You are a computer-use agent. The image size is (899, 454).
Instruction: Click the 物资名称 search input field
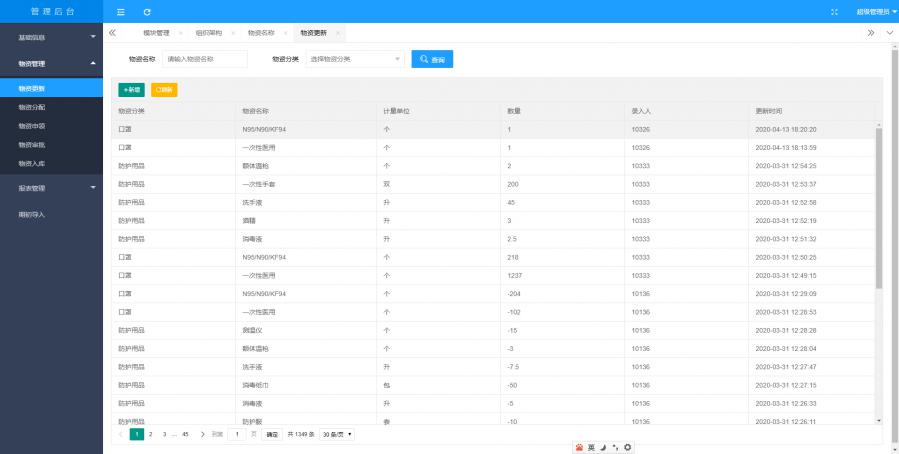(205, 59)
